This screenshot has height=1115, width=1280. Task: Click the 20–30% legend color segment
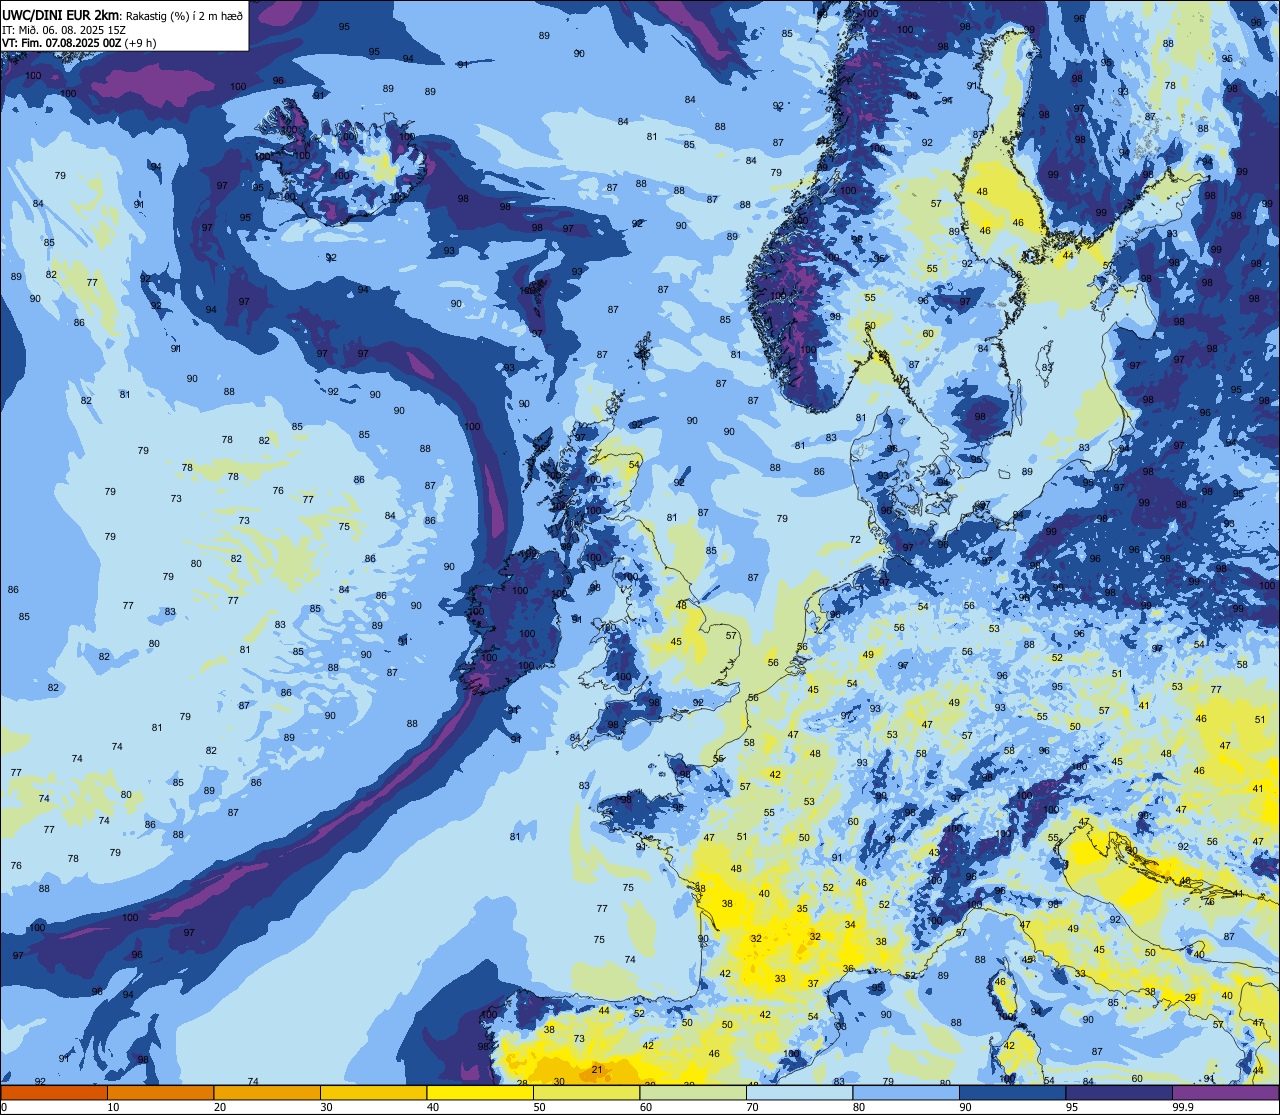[x=267, y=1092]
